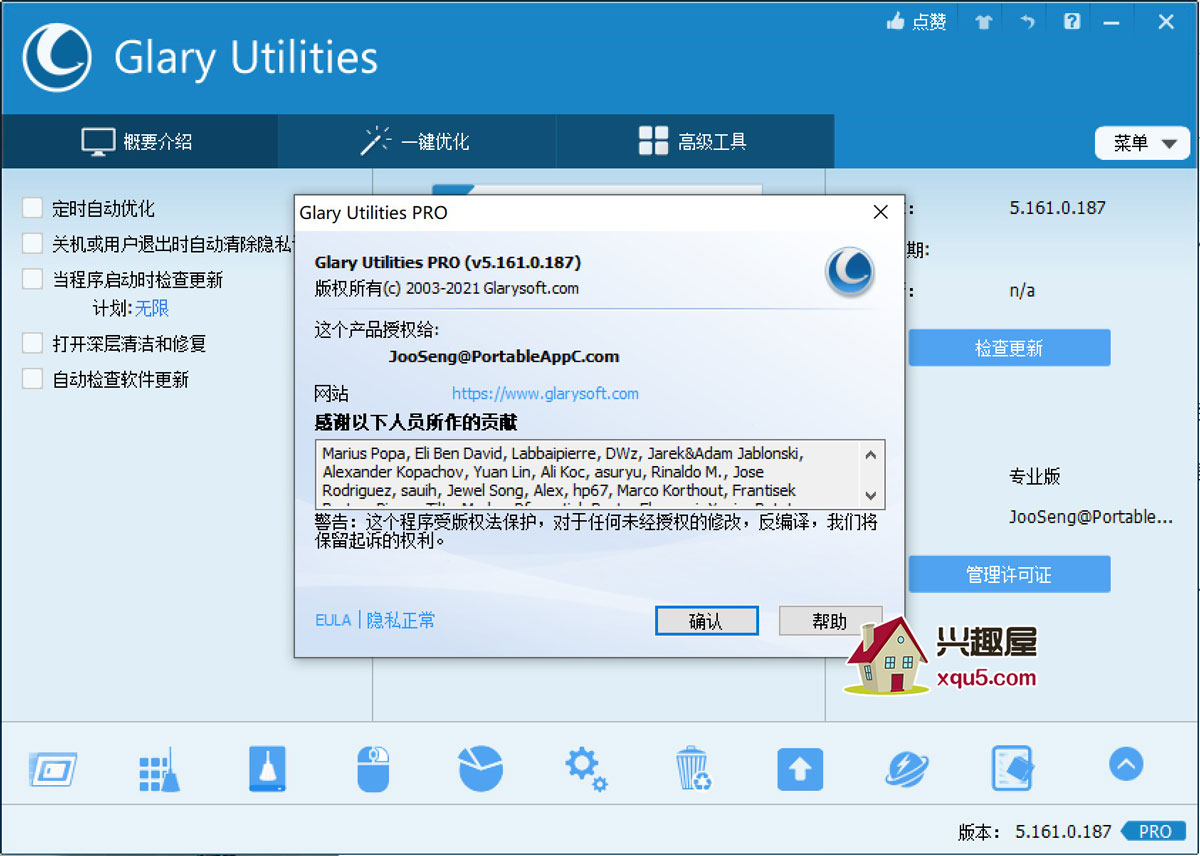Click the undo arrow icon in title bar
The height and width of the screenshot is (856, 1200).
1028,22
